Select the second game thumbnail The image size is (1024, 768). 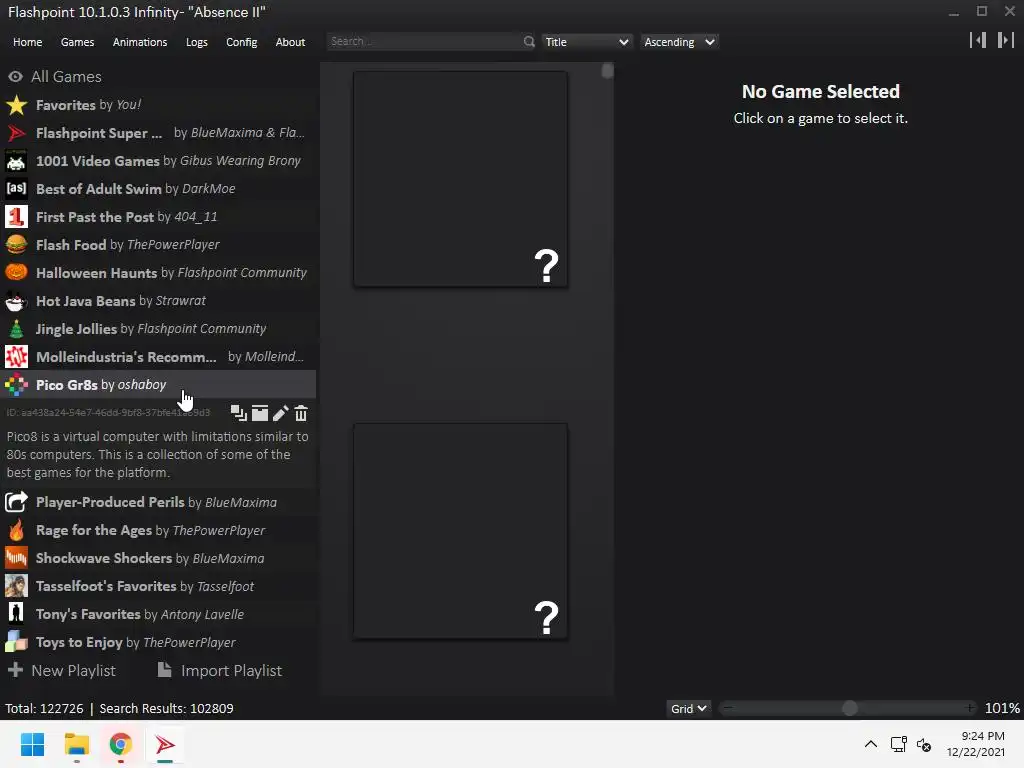coord(460,531)
